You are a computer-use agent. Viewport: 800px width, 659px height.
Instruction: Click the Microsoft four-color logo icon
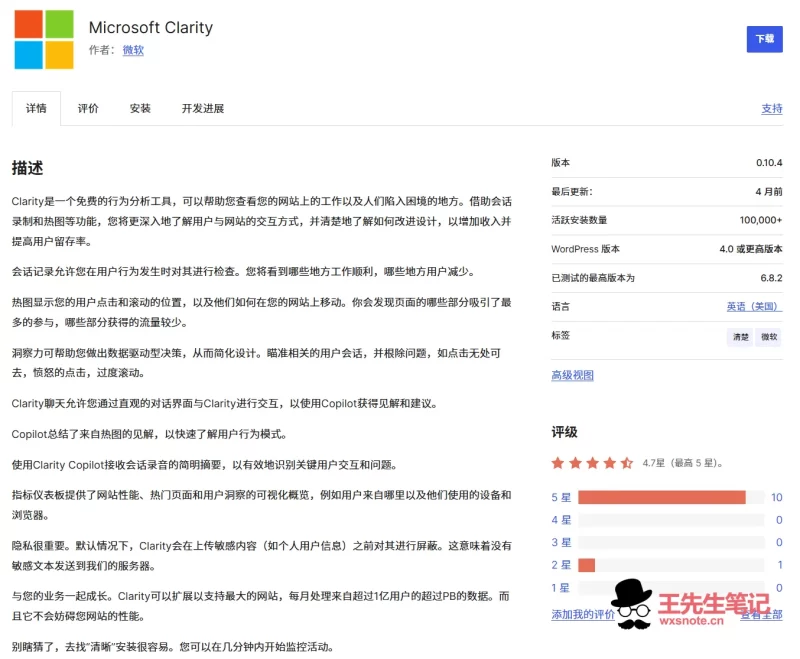point(44,39)
